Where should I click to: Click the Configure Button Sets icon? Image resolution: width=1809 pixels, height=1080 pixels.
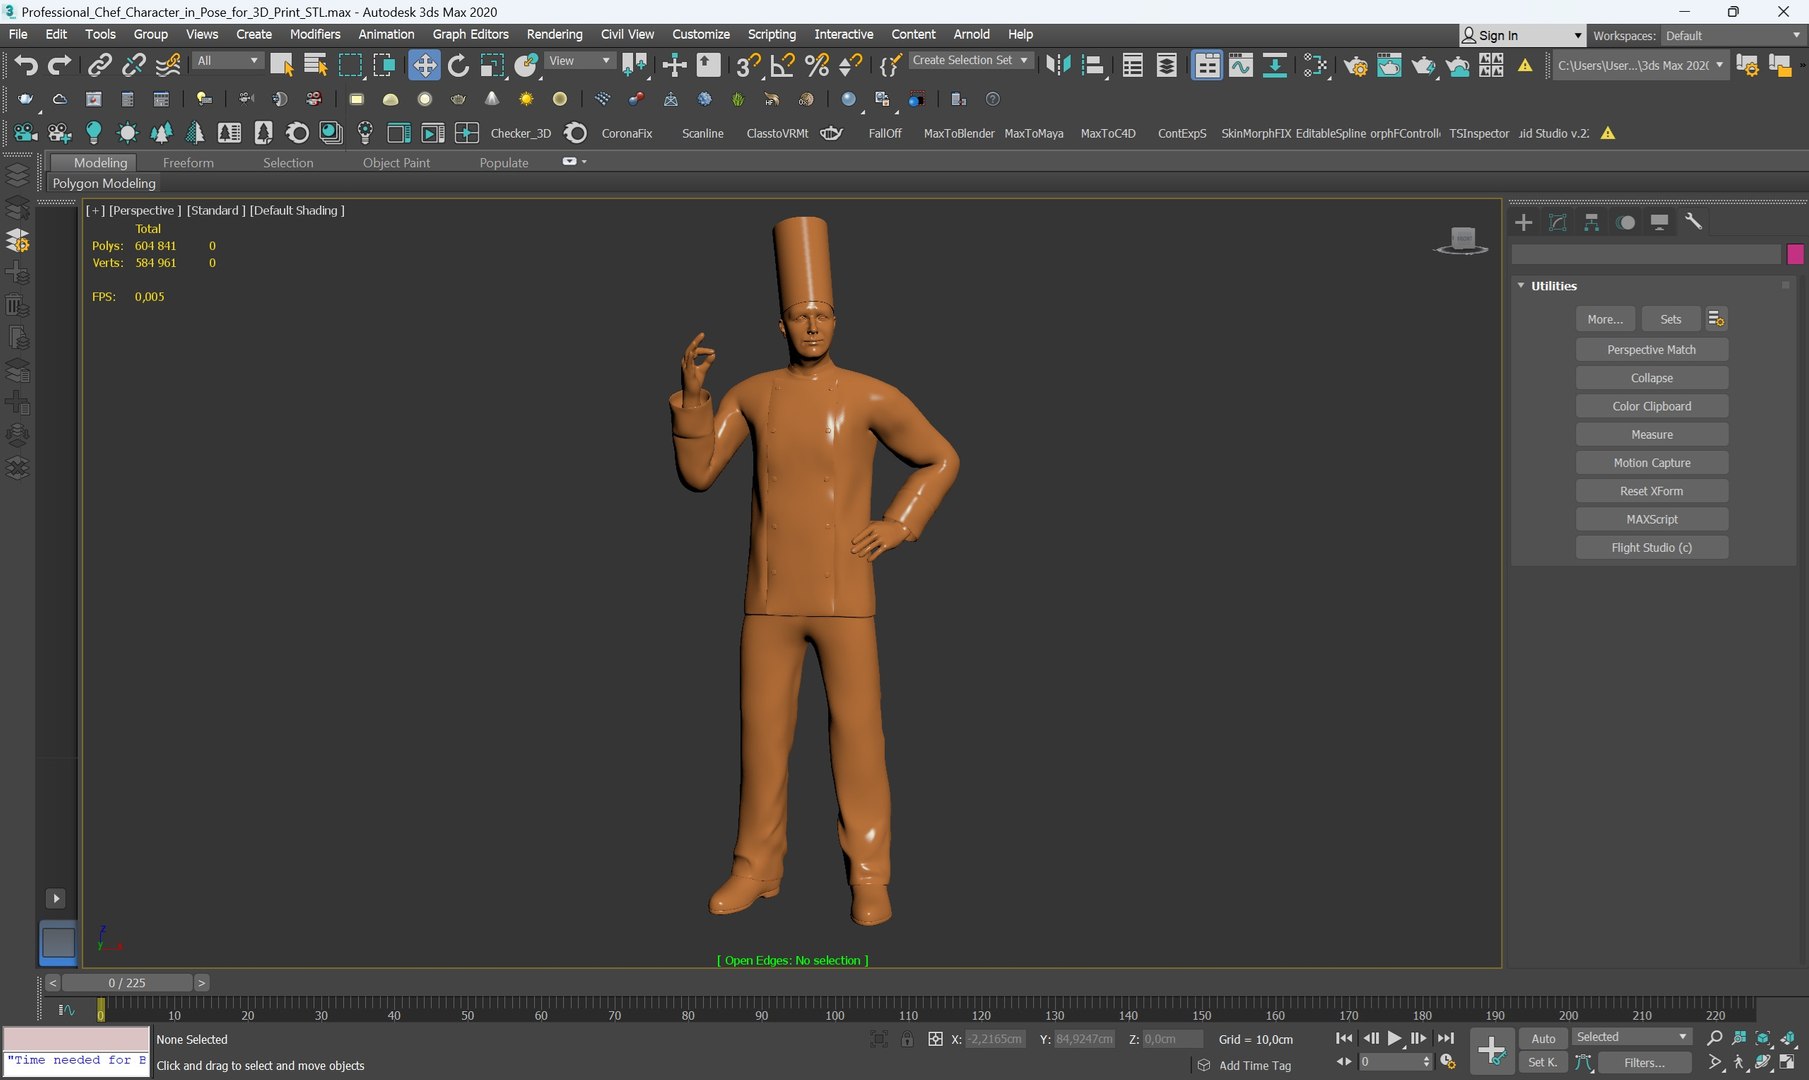1716,319
